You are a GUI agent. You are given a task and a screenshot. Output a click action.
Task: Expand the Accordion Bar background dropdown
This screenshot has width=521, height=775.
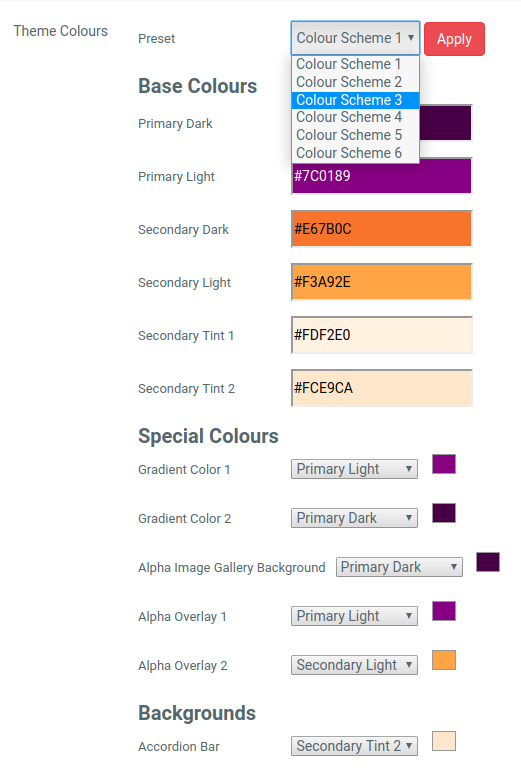point(354,746)
